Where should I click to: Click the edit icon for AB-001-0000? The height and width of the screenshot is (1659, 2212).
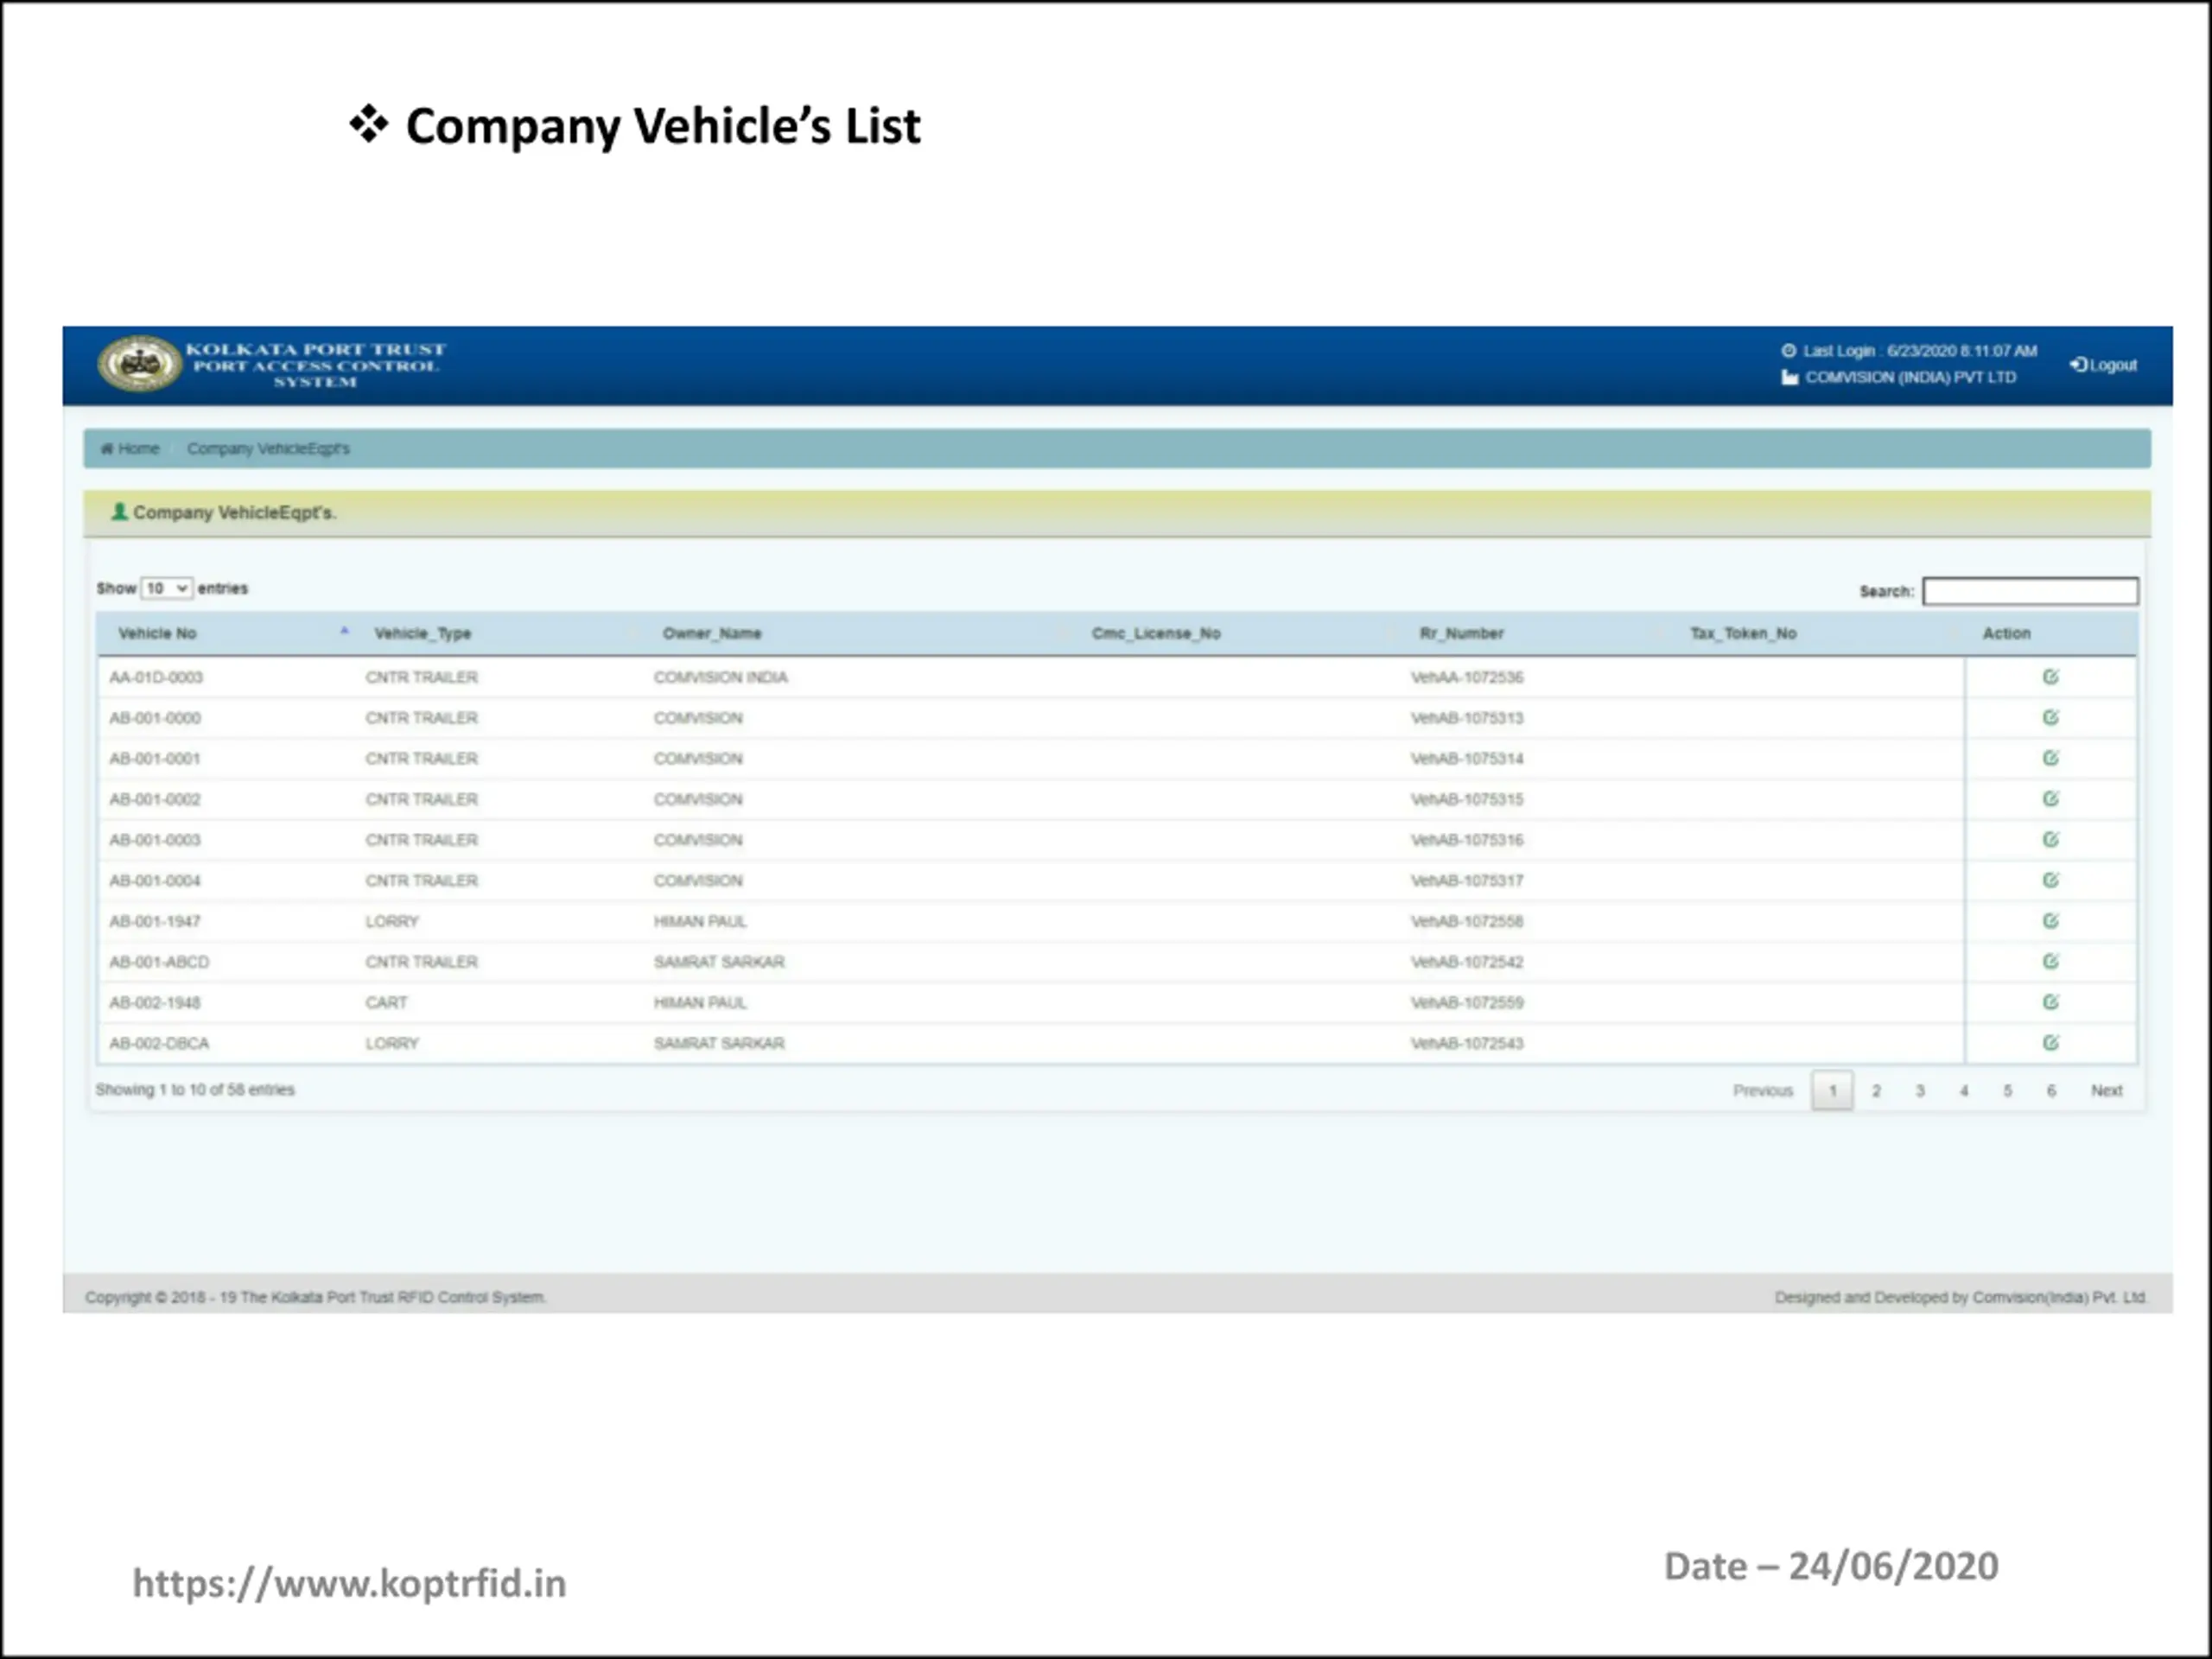2050,717
